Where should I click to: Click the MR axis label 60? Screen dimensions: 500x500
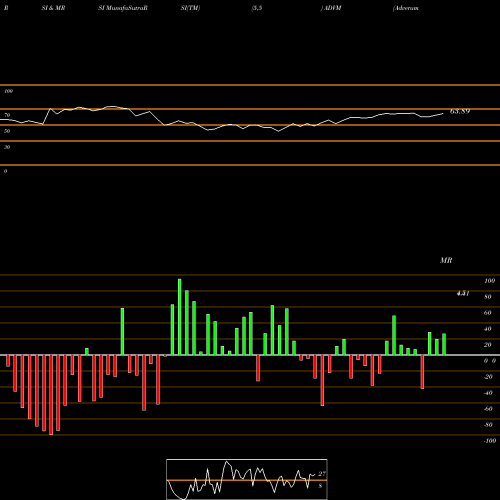coord(488,313)
